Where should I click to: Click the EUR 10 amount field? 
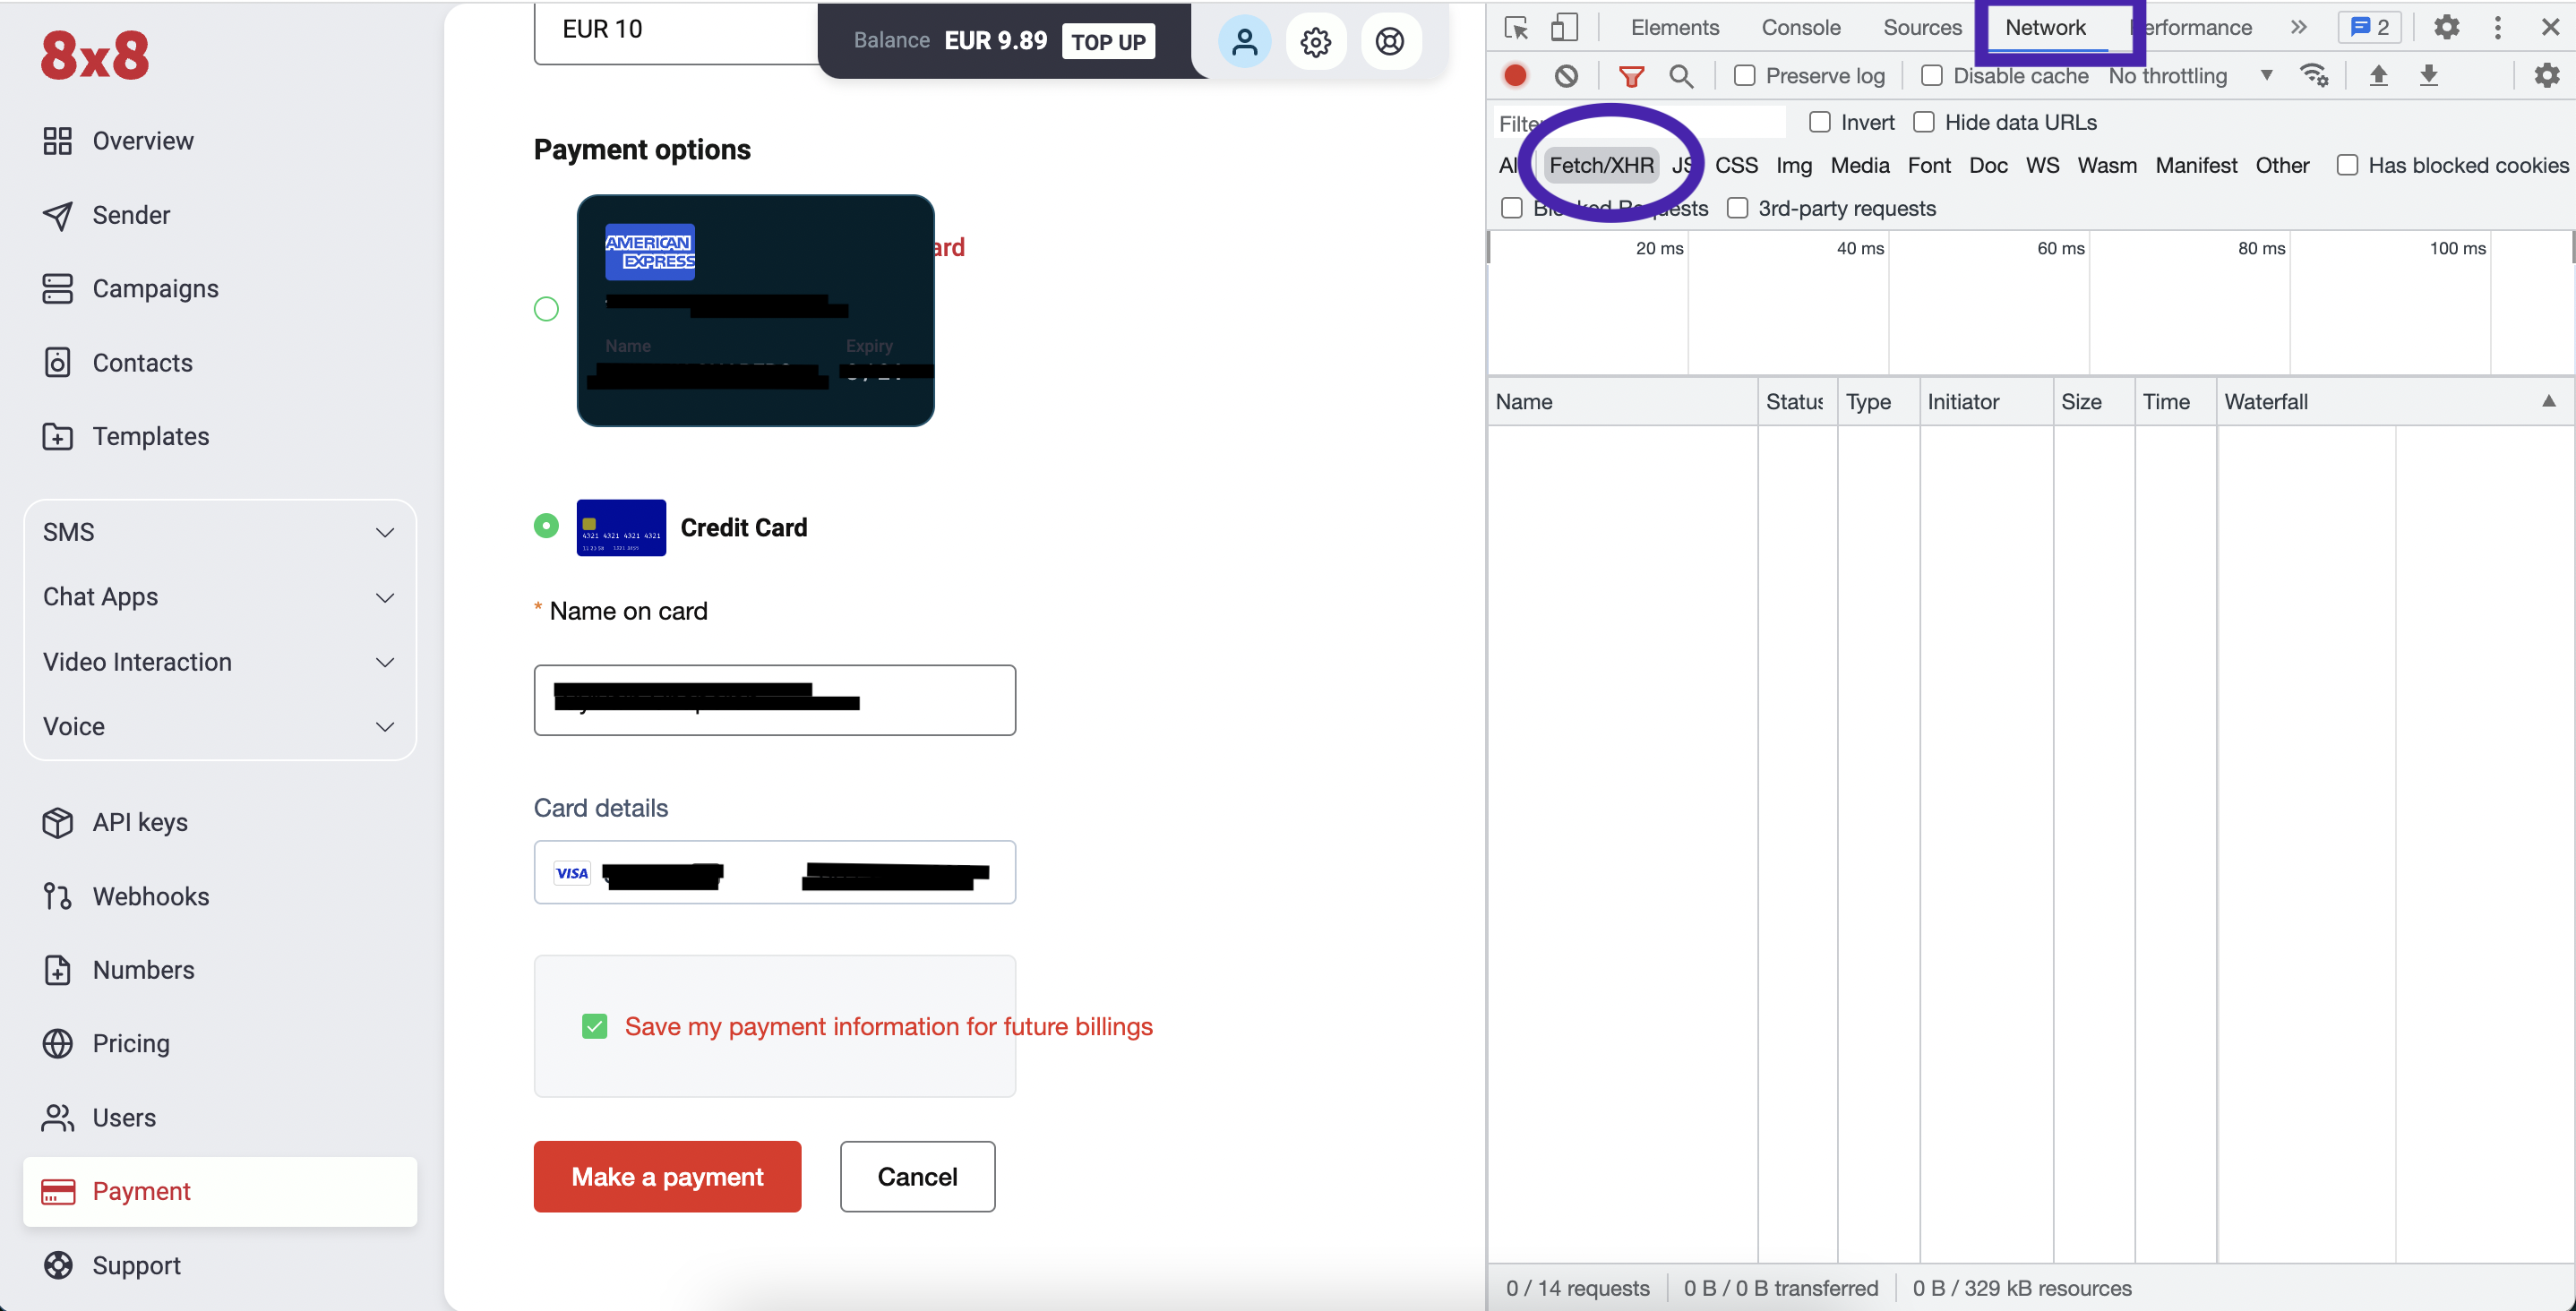(675, 32)
